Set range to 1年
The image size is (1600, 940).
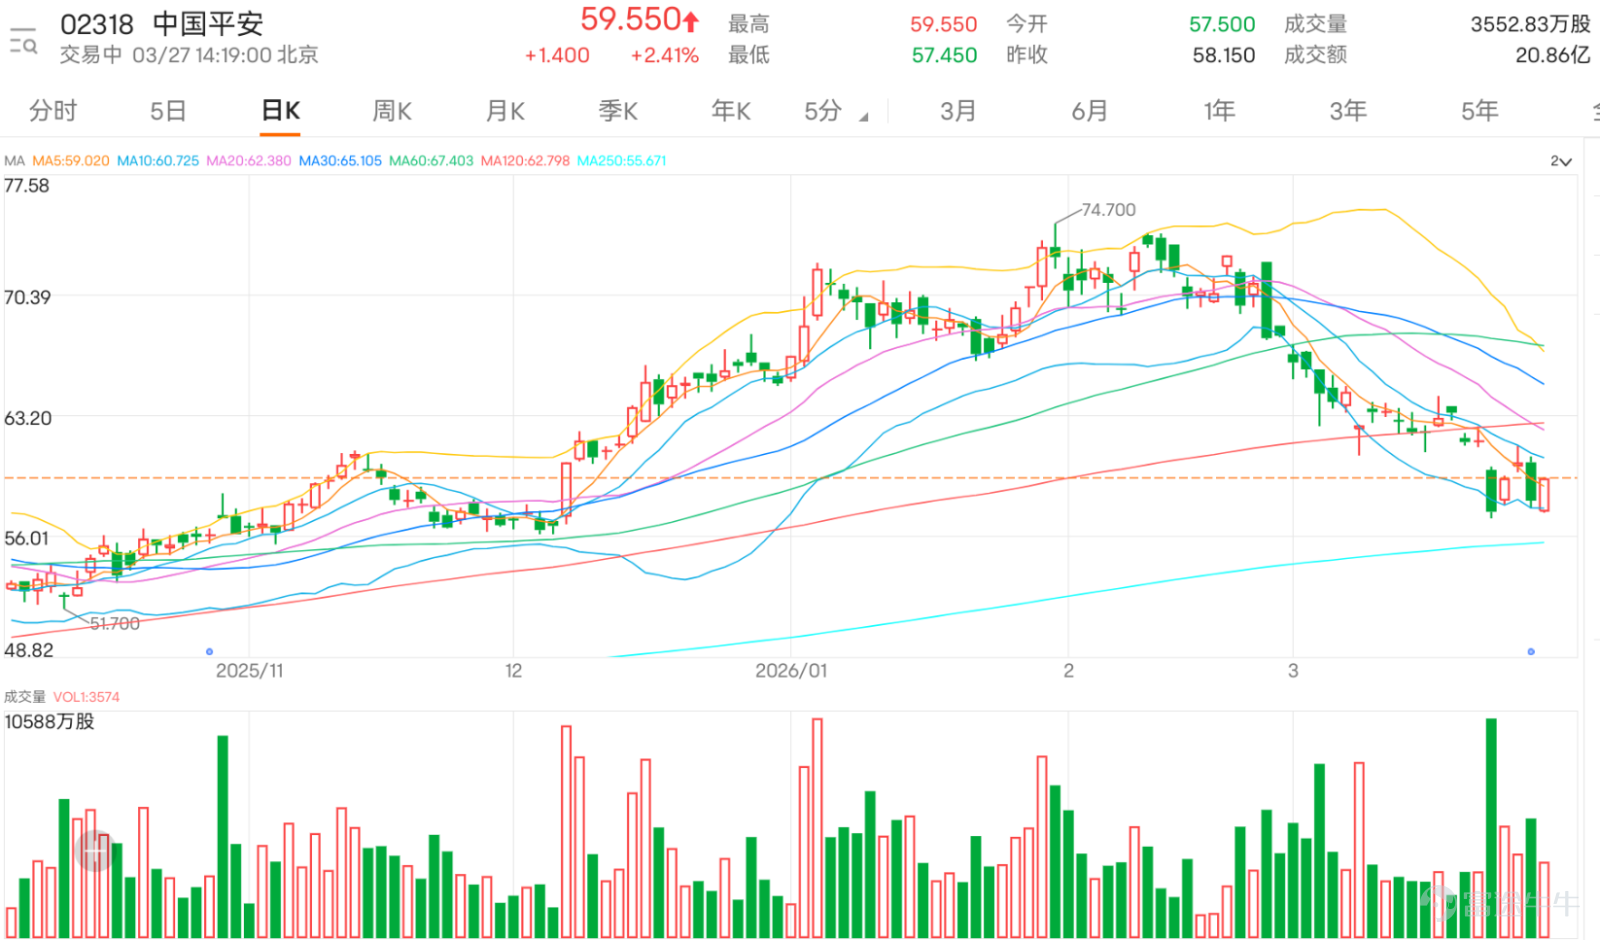click(1219, 111)
